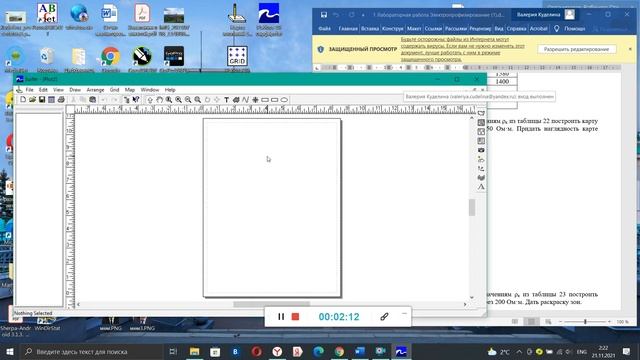Viewport: 640px width, 360px height.
Task: Open the Draw menu in Surfer
Action: 75,90
